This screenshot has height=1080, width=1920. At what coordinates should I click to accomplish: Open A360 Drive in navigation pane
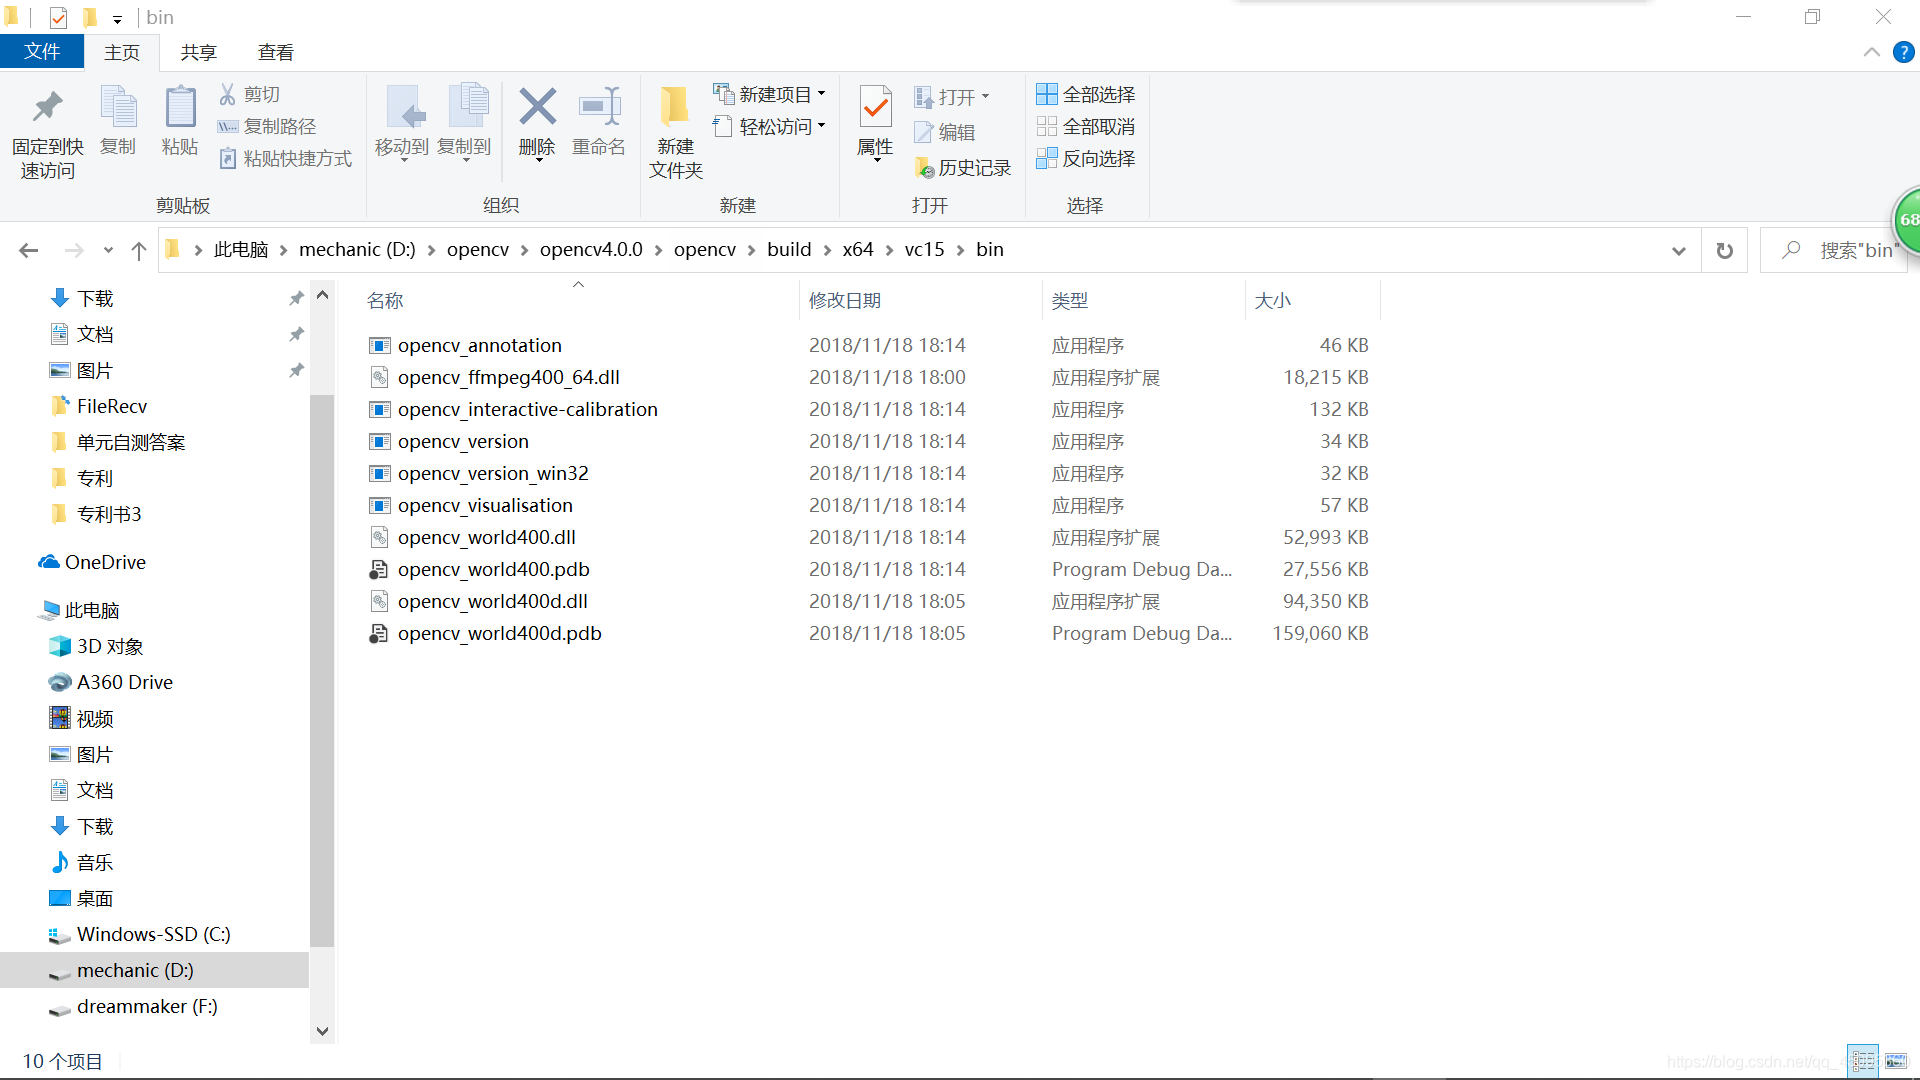tap(111, 682)
